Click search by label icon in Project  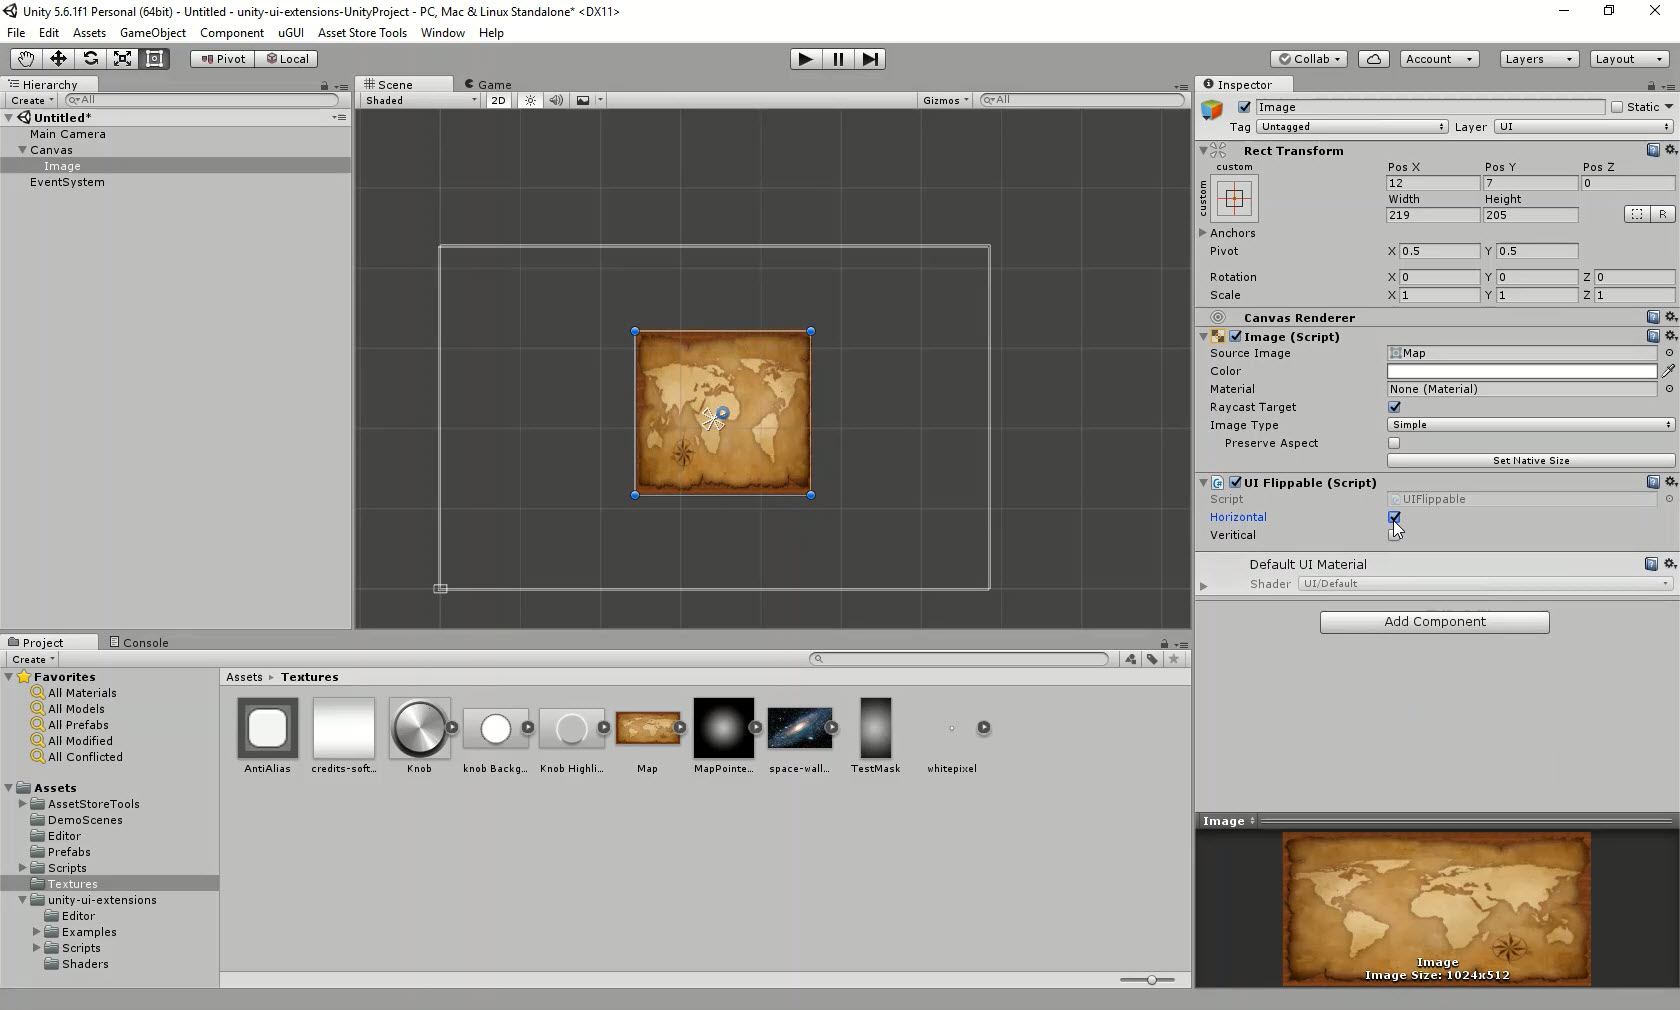(x=1152, y=659)
